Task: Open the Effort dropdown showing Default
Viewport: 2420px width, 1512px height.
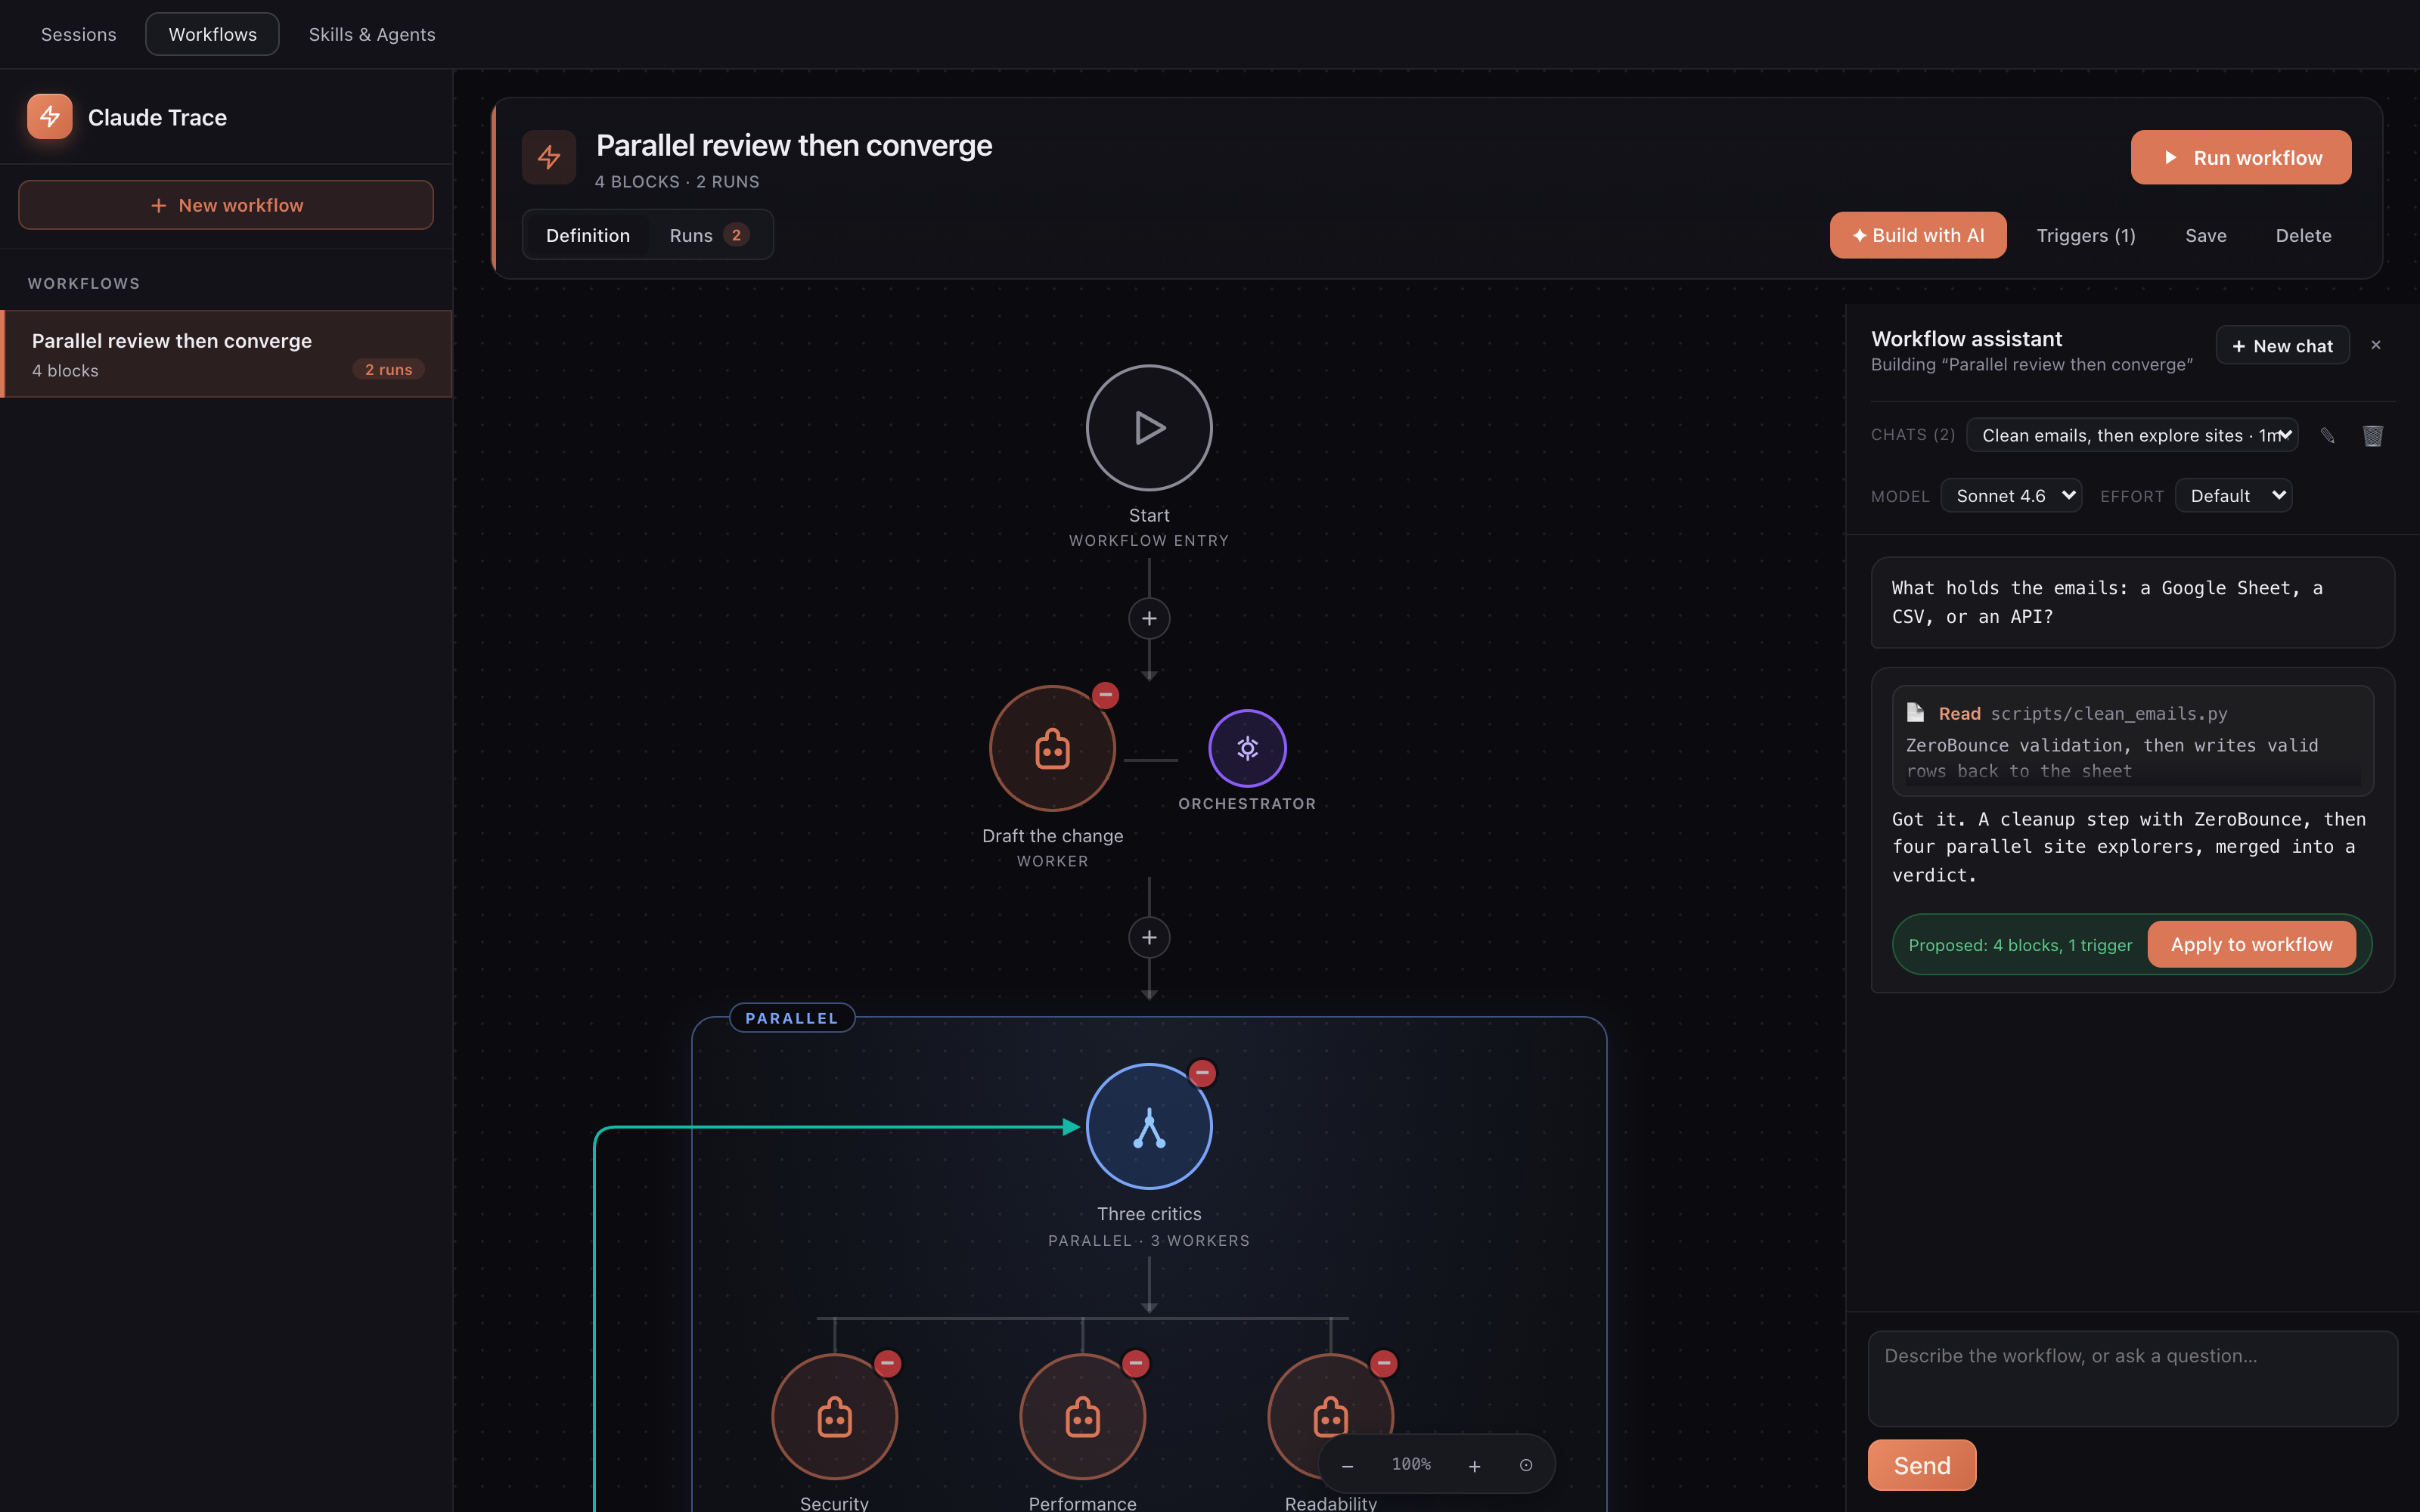Action: point(2233,495)
